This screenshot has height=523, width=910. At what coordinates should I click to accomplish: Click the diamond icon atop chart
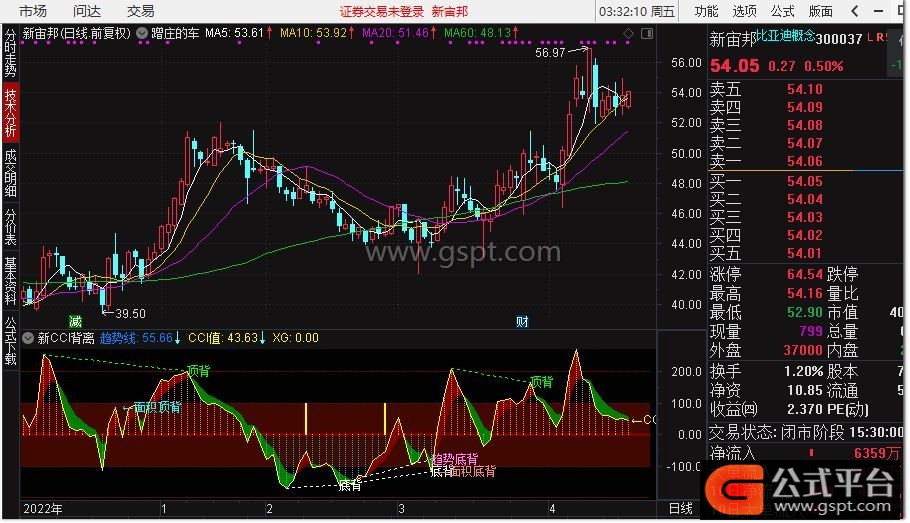tap(629, 34)
